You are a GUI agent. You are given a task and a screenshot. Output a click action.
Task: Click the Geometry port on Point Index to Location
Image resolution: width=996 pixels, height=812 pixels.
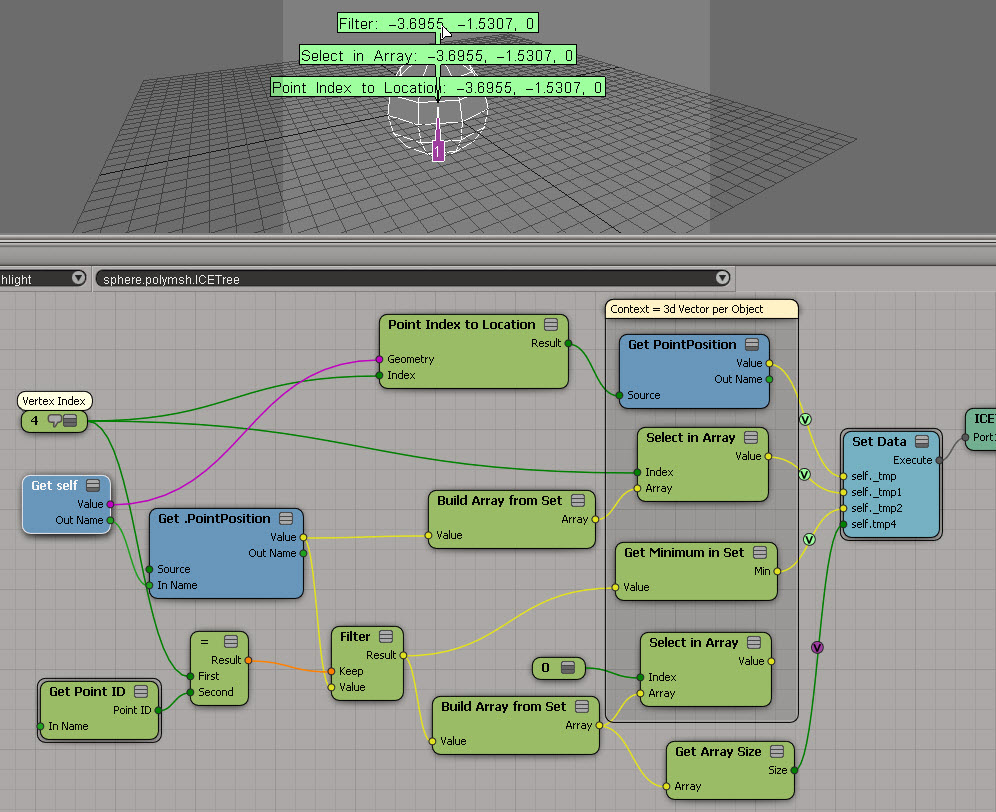(379, 359)
